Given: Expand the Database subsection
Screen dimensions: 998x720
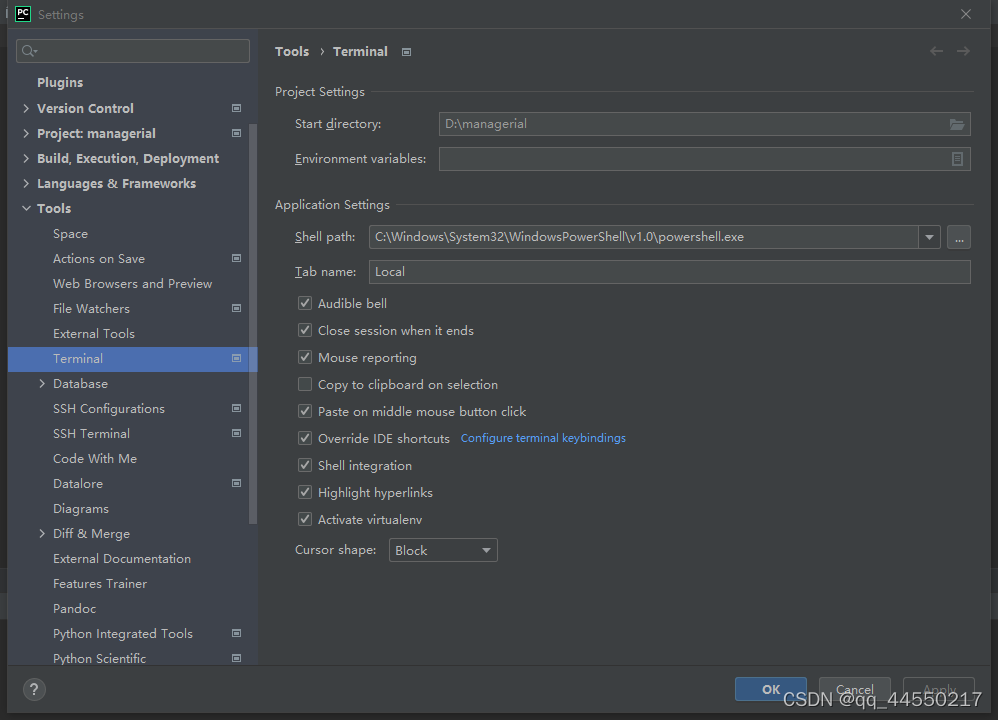Looking at the screenshot, I should [42, 383].
